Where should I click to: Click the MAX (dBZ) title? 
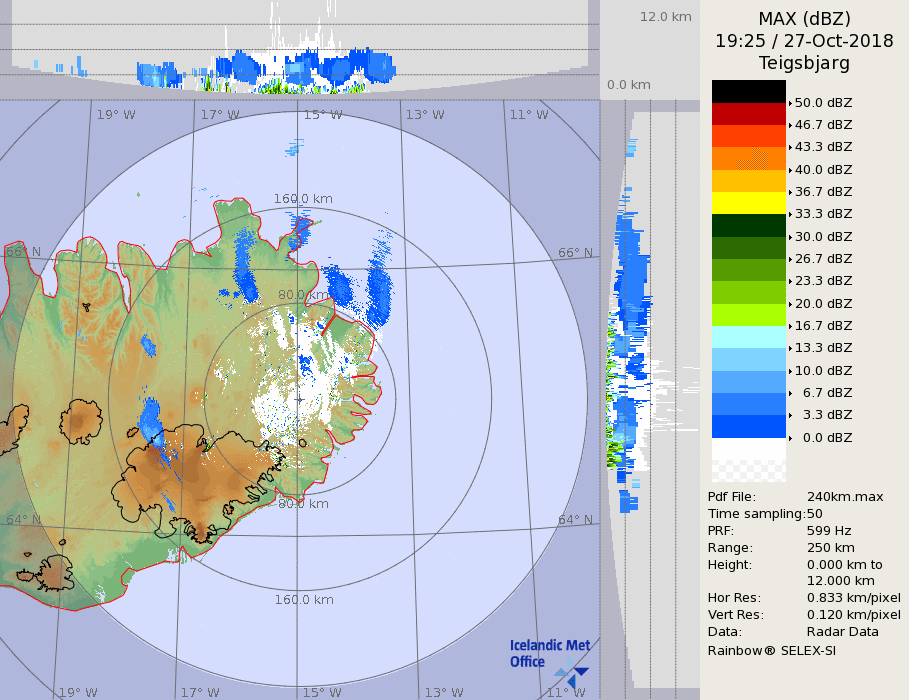click(x=804, y=19)
